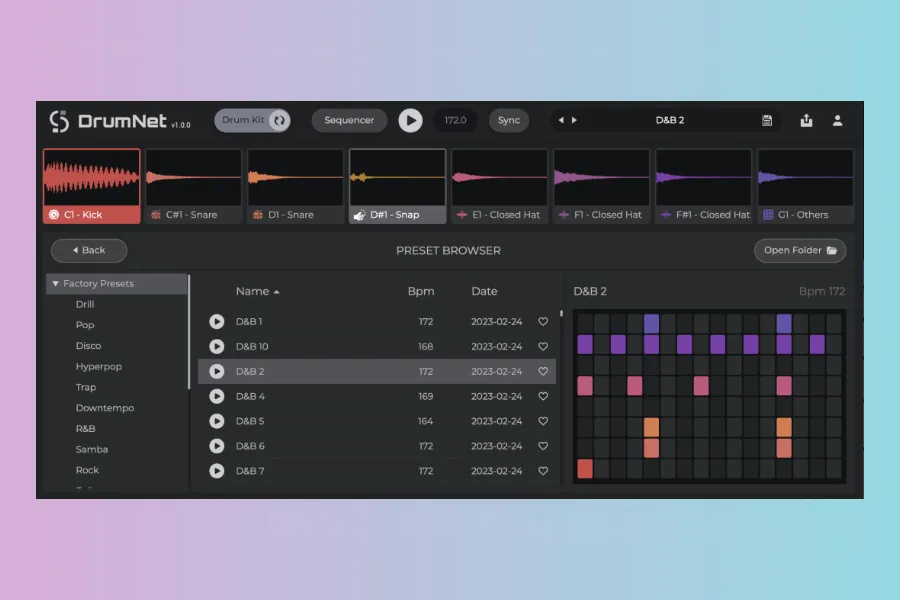
Task: Click the export share icon in header
Action: [806, 120]
